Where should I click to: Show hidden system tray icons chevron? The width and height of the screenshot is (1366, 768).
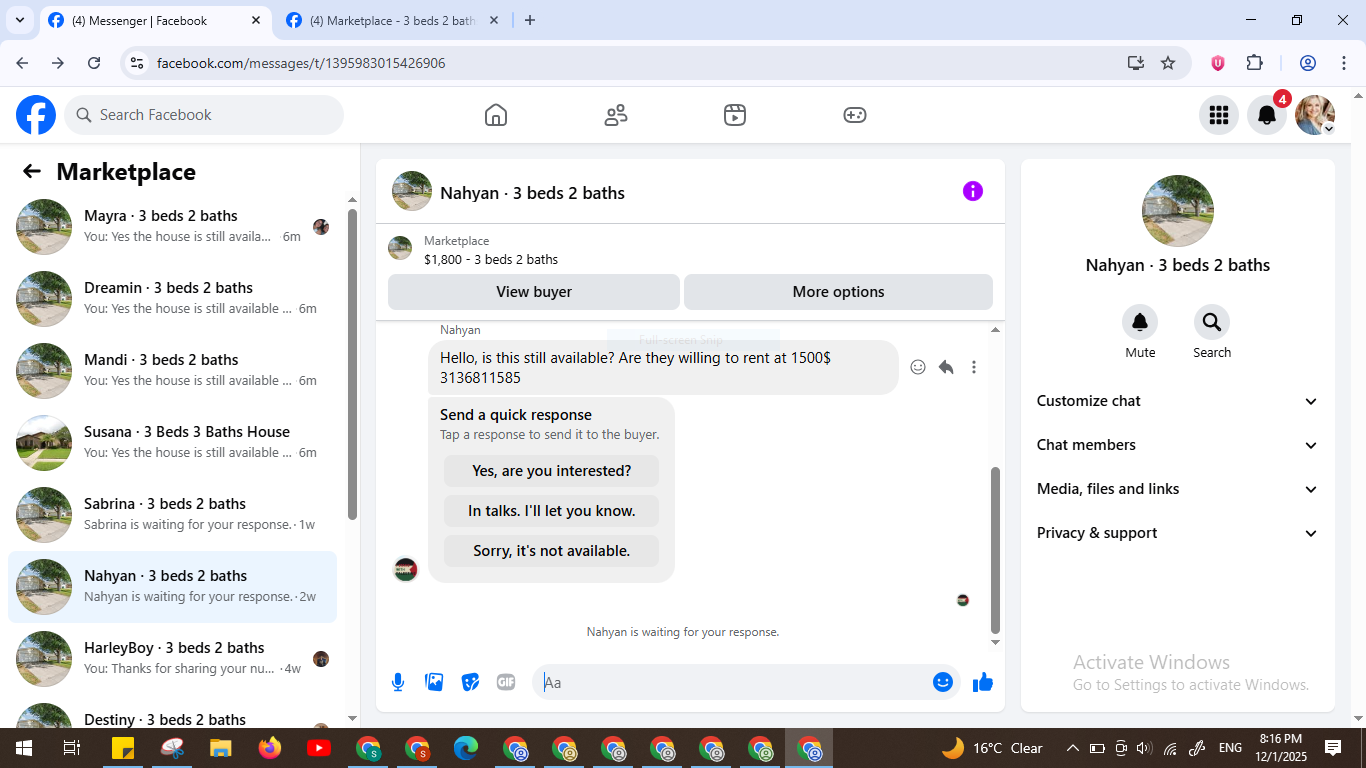[1073, 748]
